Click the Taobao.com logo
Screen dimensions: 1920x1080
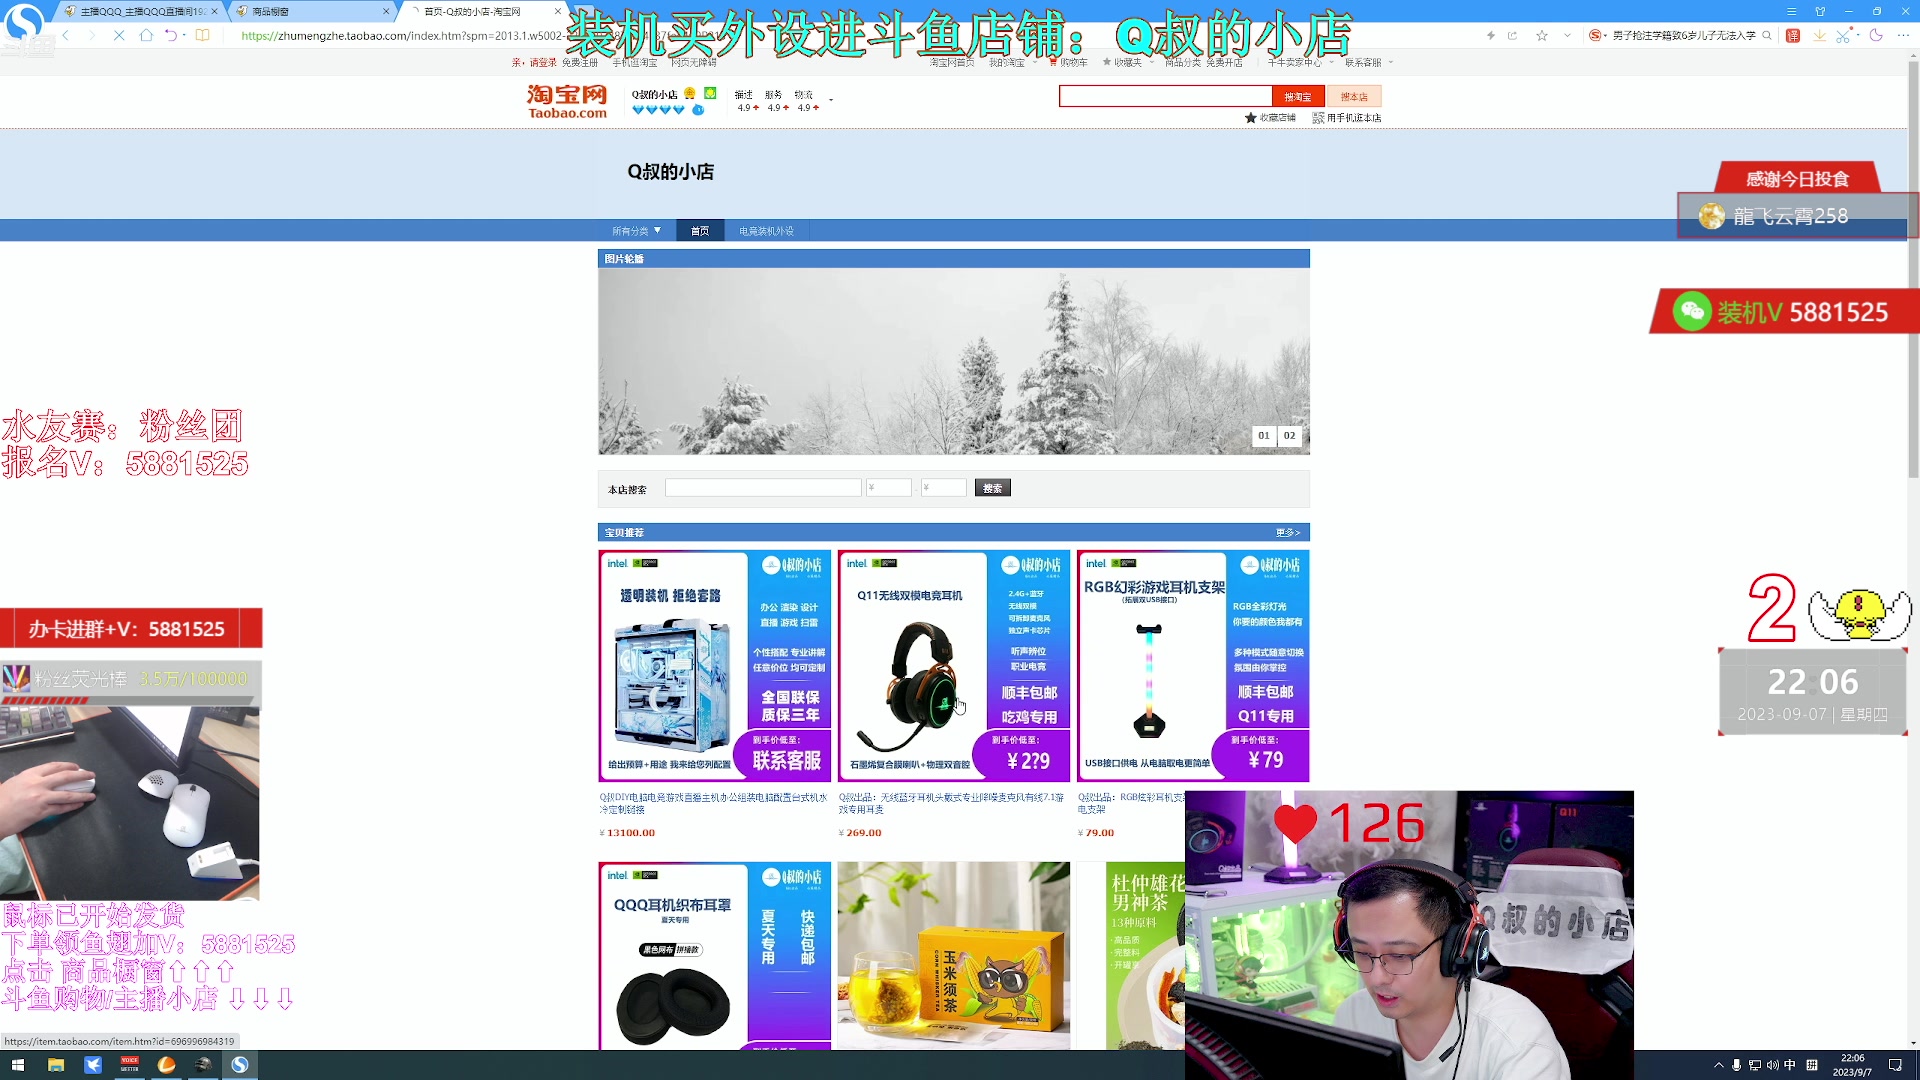click(x=567, y=101)
